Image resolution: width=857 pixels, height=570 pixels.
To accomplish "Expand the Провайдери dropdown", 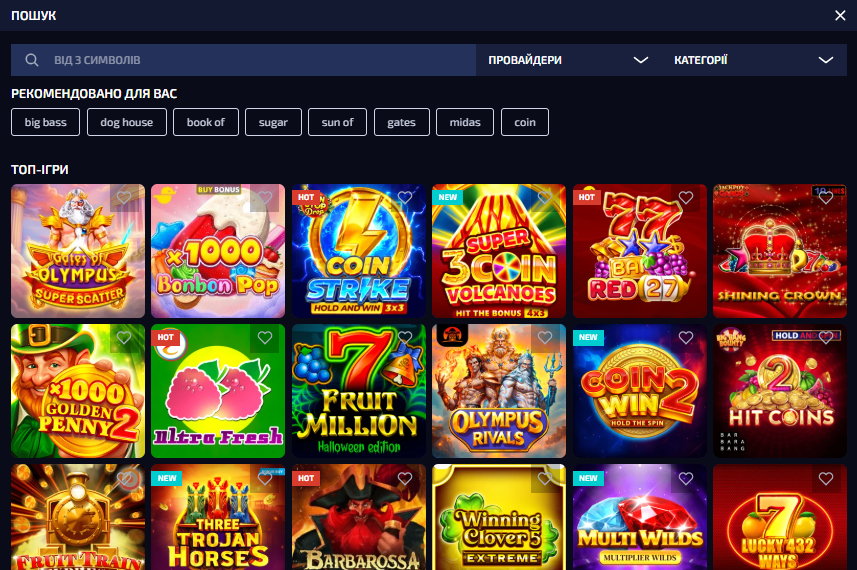I will click(568, 60).
